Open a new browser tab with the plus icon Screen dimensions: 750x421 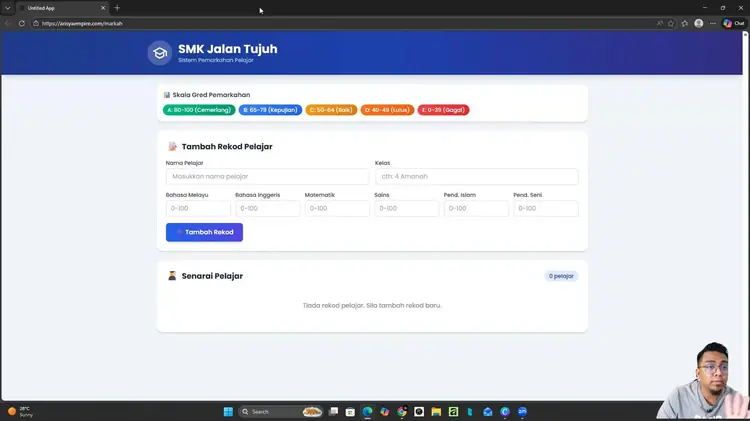pos(117,8)
